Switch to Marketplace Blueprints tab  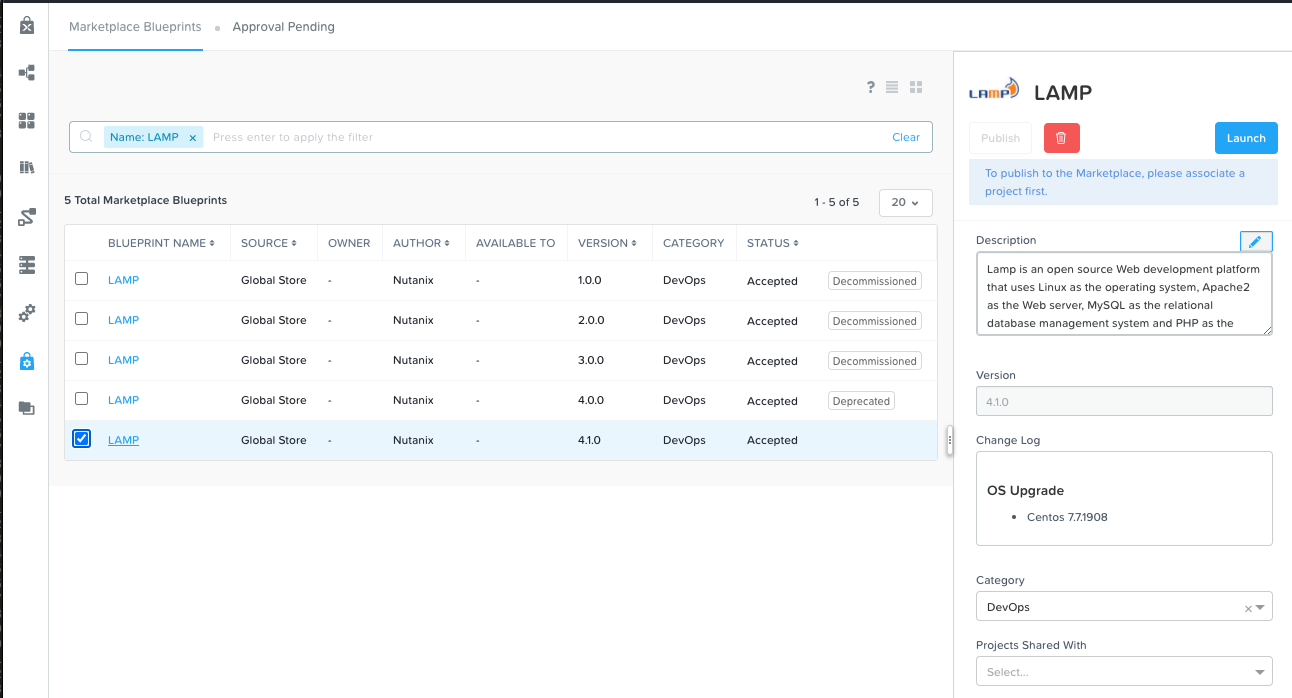135,27
